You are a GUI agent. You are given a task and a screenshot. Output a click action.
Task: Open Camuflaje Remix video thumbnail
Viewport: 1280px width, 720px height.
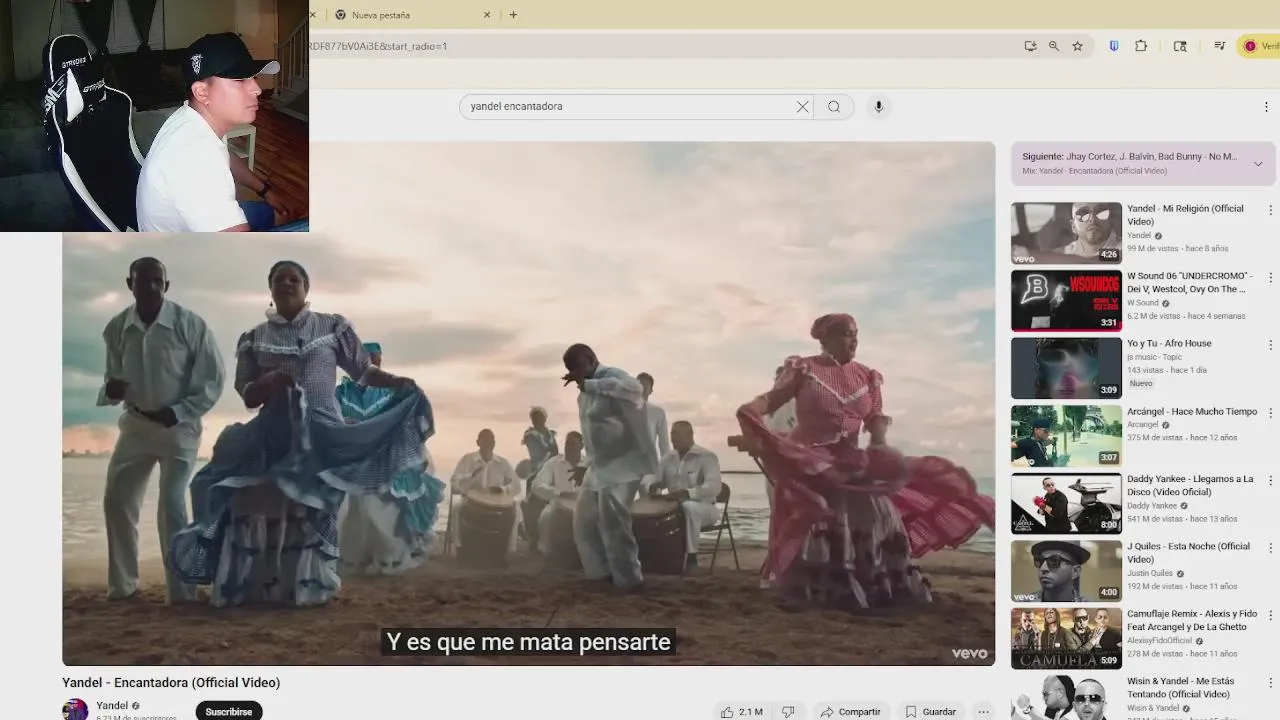pyautogui.click(x=1066, y=638)
